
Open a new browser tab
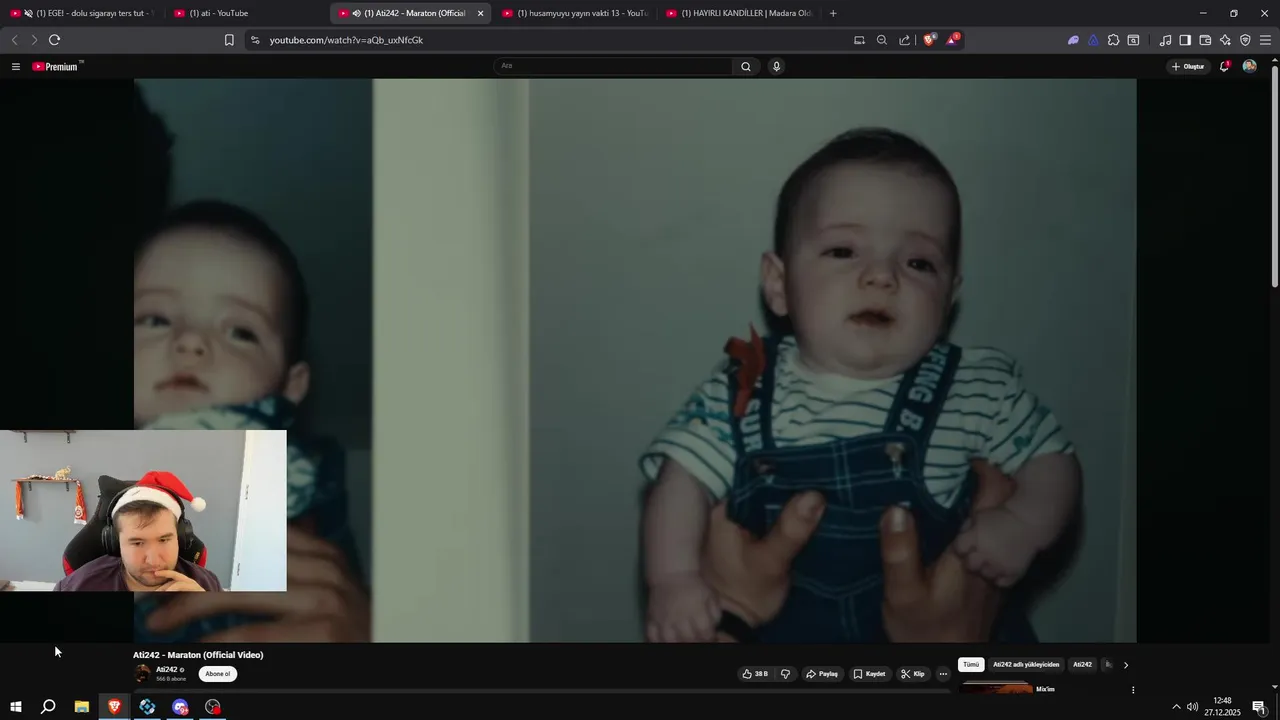coord(833,13)
